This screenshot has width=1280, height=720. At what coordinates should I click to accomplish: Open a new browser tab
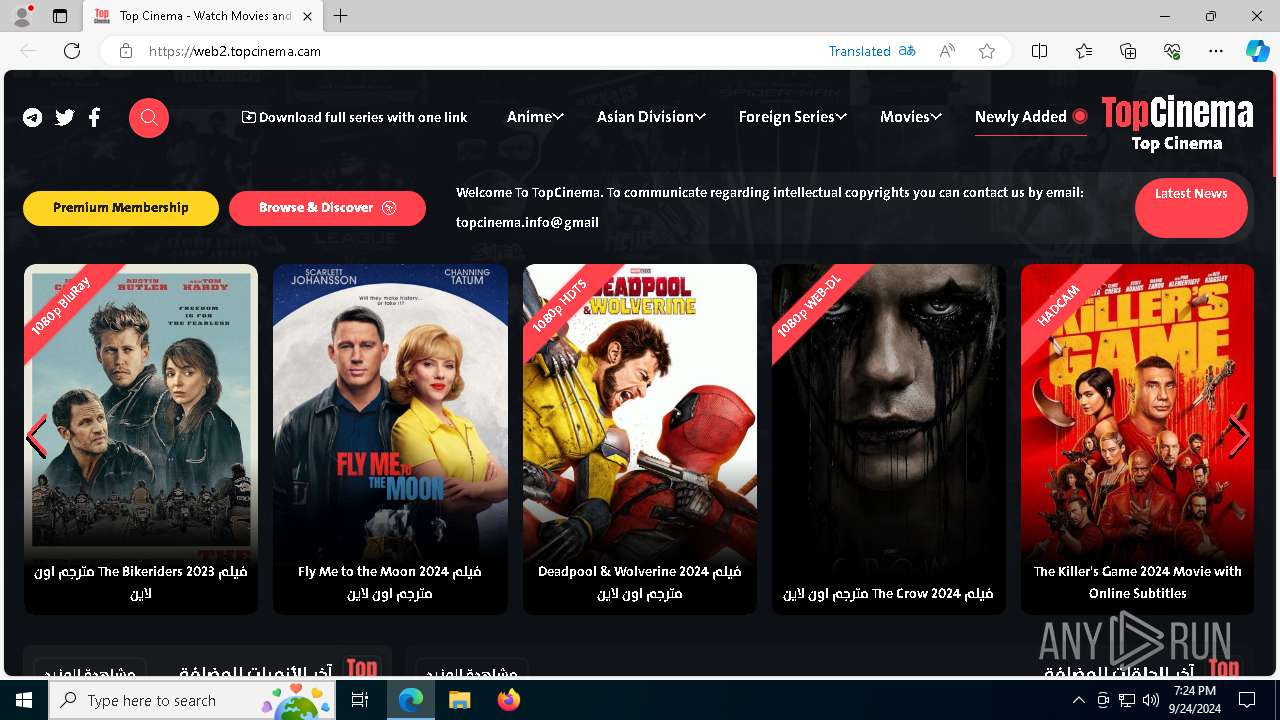341,16
